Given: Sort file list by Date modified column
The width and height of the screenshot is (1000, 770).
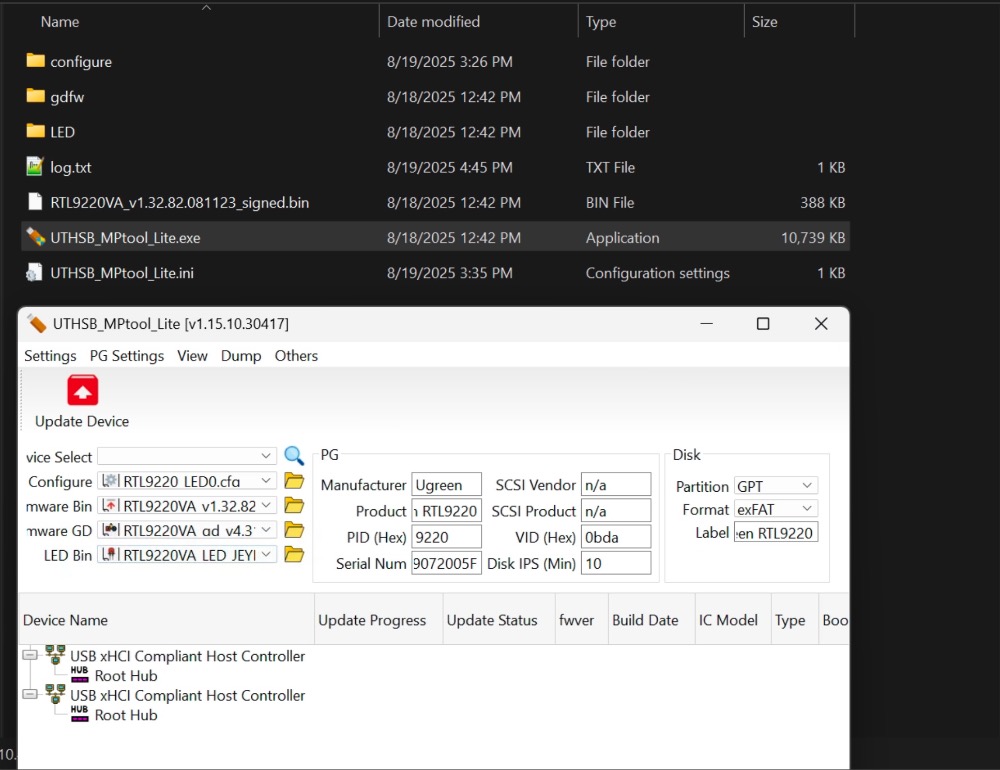Looking at the screenshot, I should tap(433, 22).
